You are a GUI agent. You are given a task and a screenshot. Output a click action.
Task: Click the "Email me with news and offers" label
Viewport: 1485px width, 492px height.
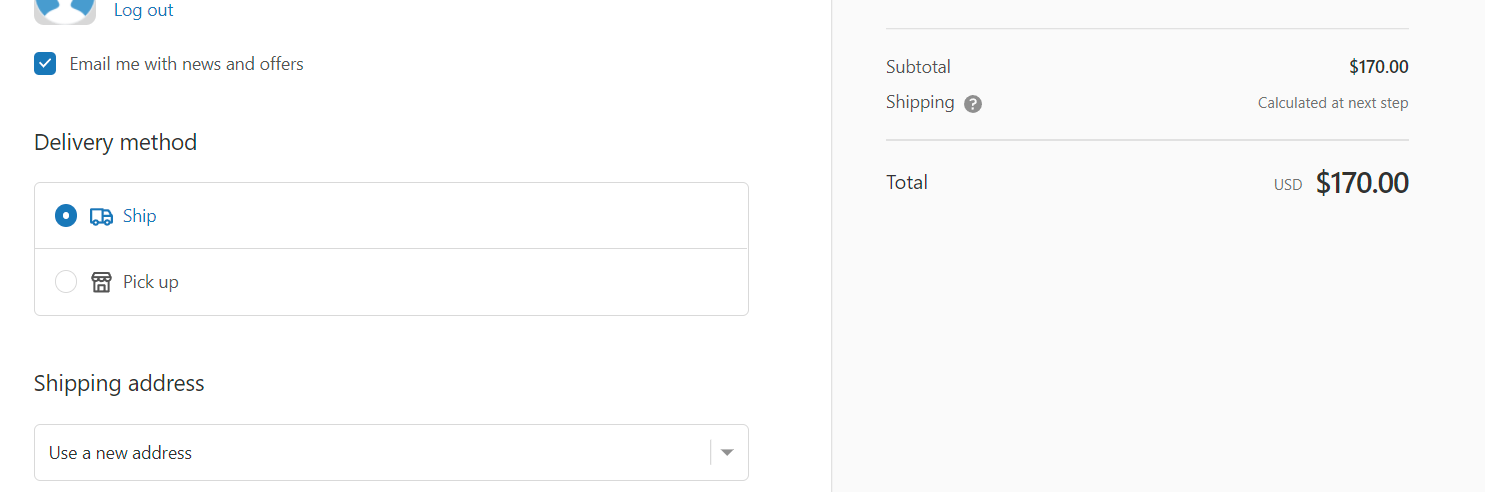coord(186,64)
